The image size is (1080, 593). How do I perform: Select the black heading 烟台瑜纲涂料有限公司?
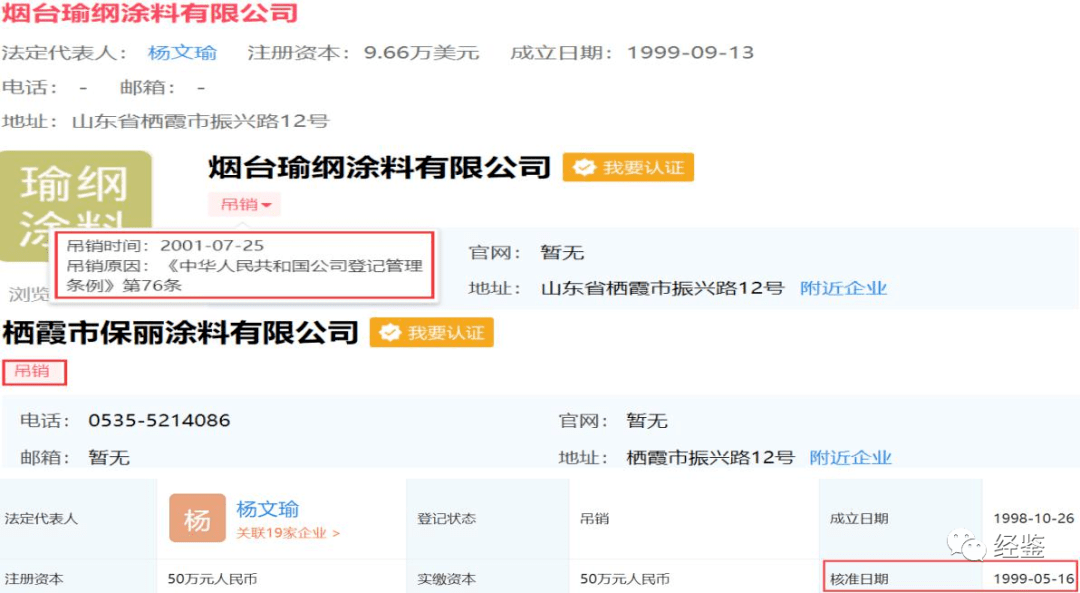[x=380, y=167]
